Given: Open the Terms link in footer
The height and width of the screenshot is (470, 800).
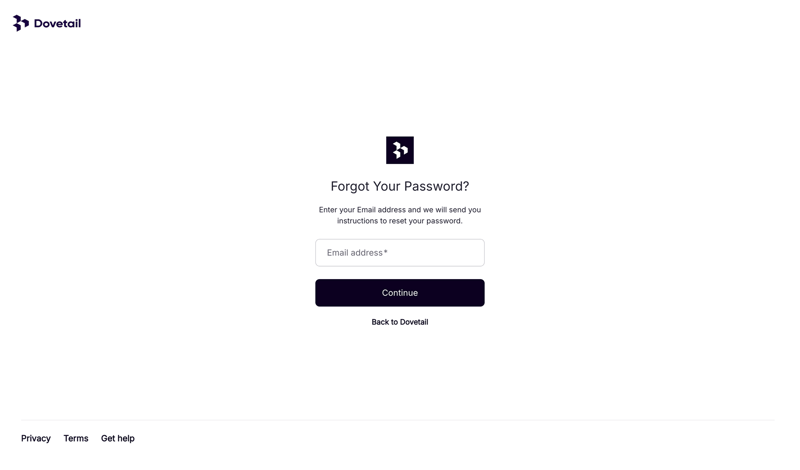Looking at the screenshot, I should point(76,438).
